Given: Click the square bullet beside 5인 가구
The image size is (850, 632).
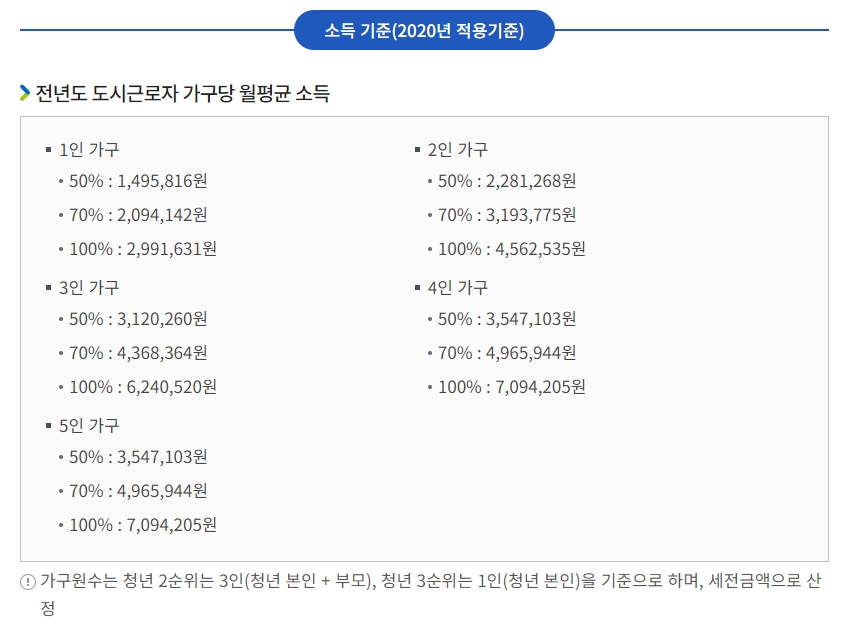Looking at the screenshot, I should (x=48, y=425).
